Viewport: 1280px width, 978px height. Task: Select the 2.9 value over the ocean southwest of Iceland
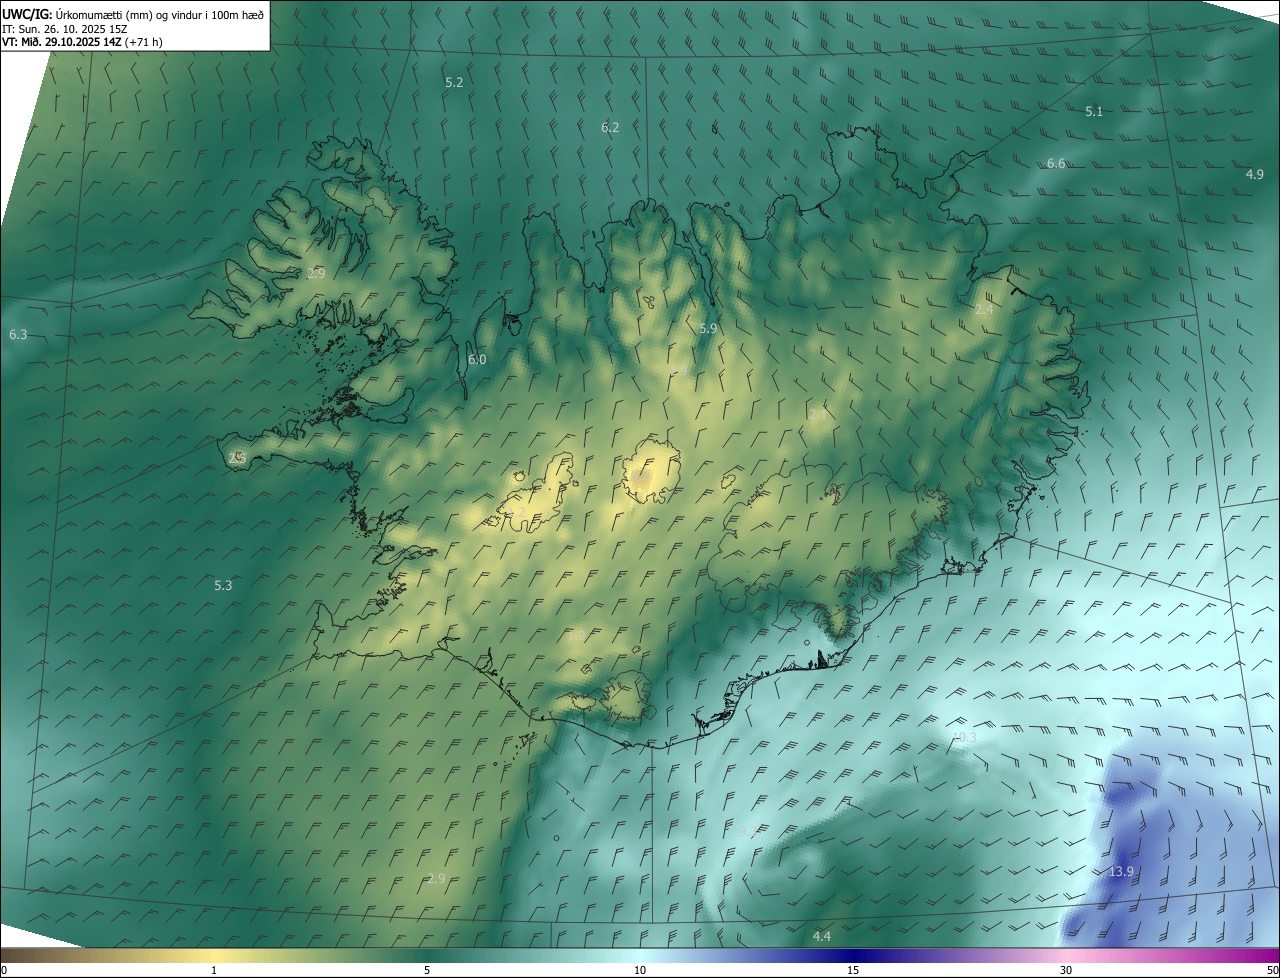436,878
